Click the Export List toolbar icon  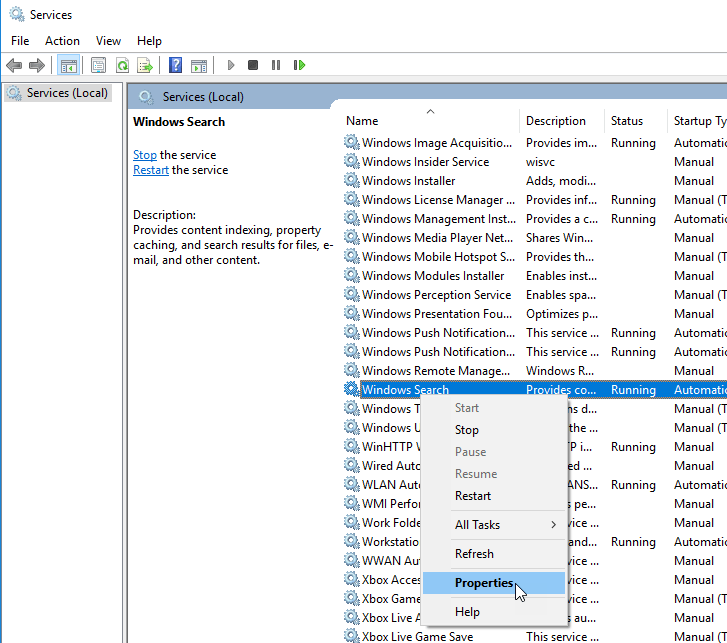click(x=145, y=65)
